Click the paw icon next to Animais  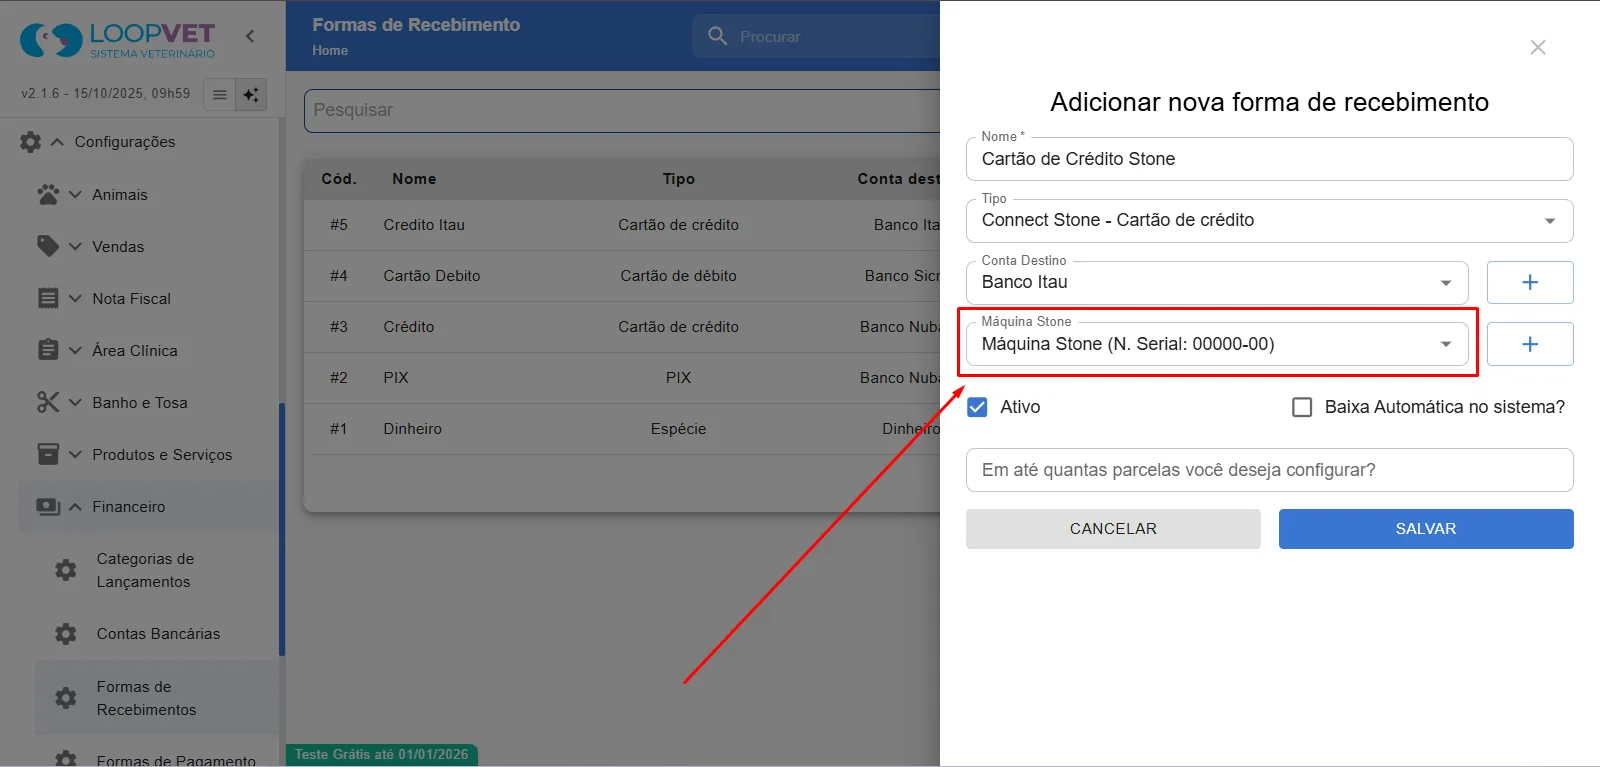[47, 194]
